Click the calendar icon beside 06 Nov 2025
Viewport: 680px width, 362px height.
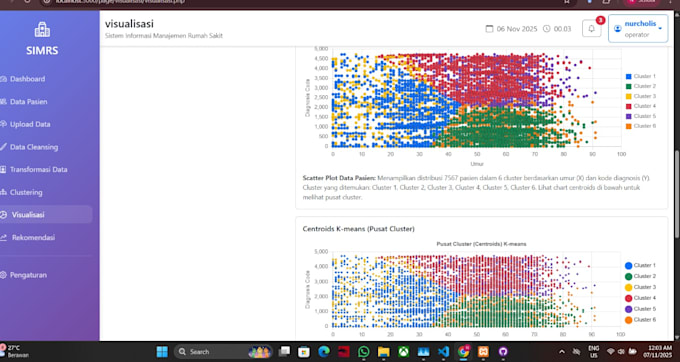pos(489,29)
